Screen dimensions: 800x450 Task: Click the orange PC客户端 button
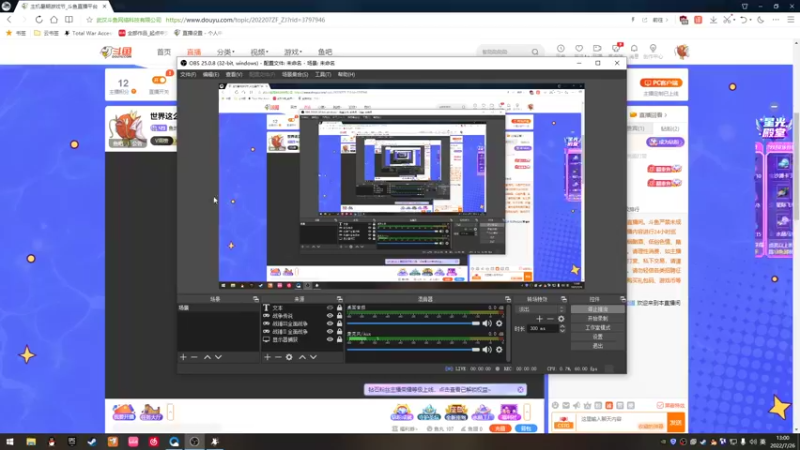click(x=661, y=83)
